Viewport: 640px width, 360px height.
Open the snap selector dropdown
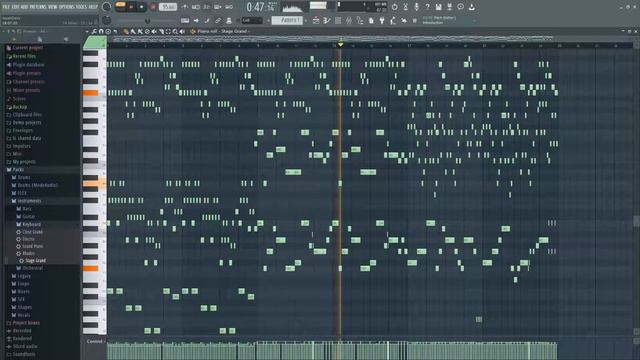[x=252, y=20]
